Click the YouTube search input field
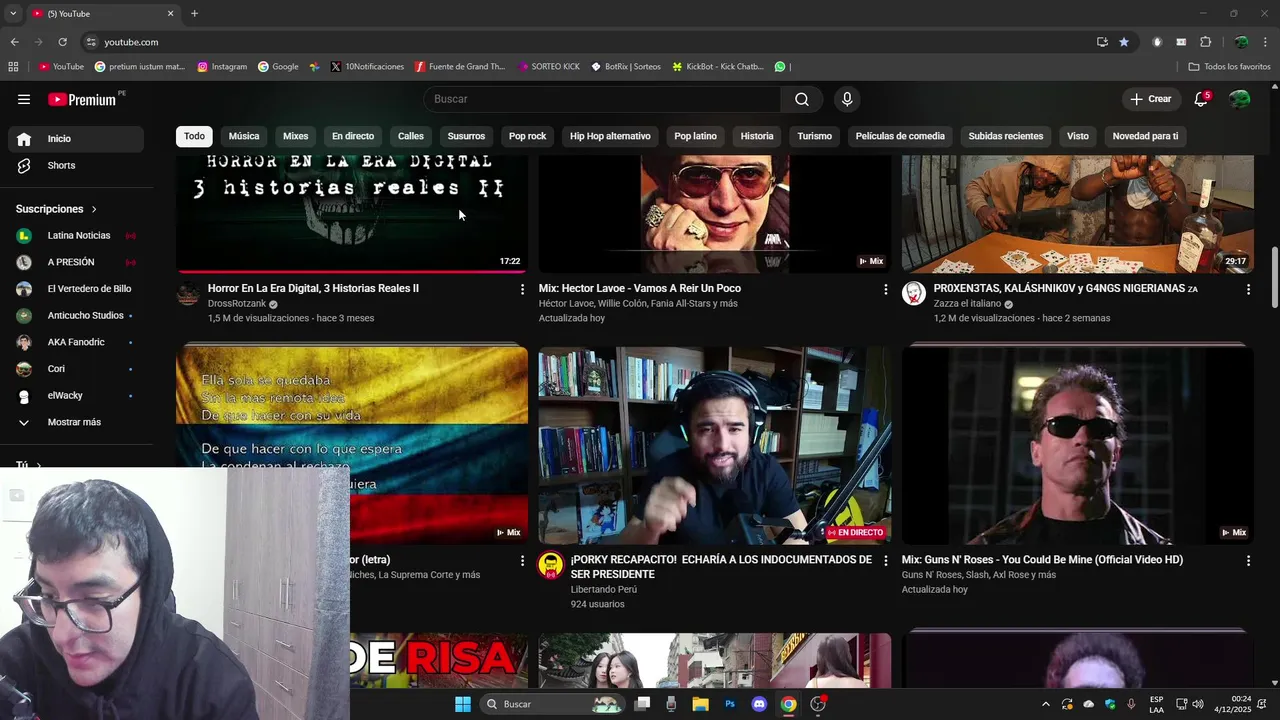Image resolution: width=1280 pixels, height=720 pixels. click(602, 99)
